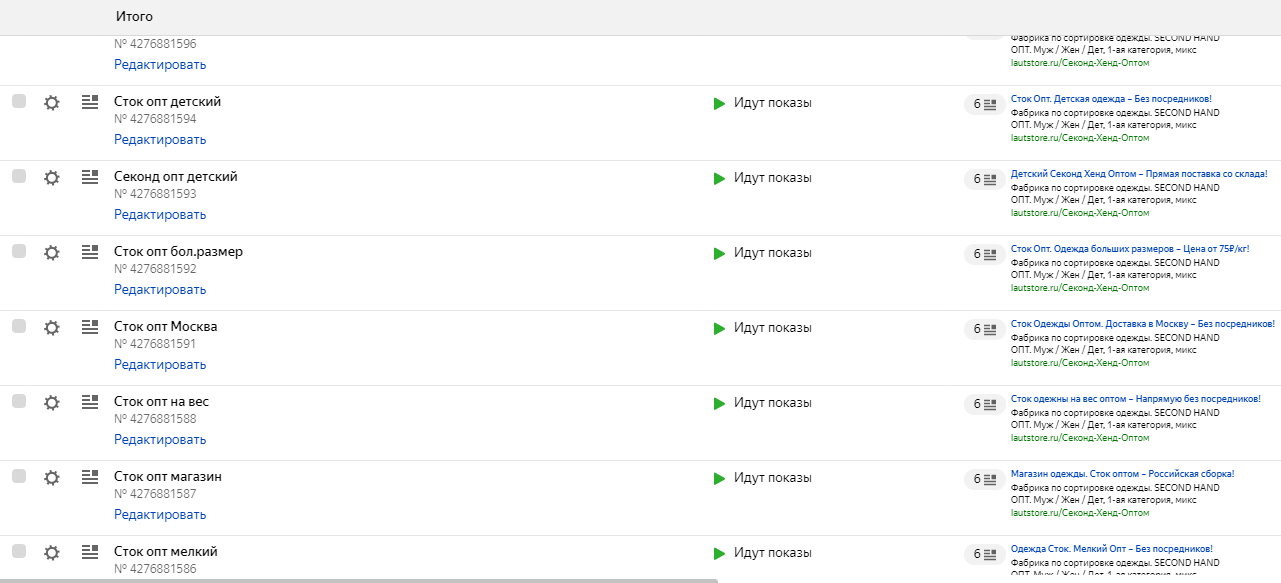Click list icon beside Сток опт на вес
Screen dimensions: 1281x583
tap(90, 402)
